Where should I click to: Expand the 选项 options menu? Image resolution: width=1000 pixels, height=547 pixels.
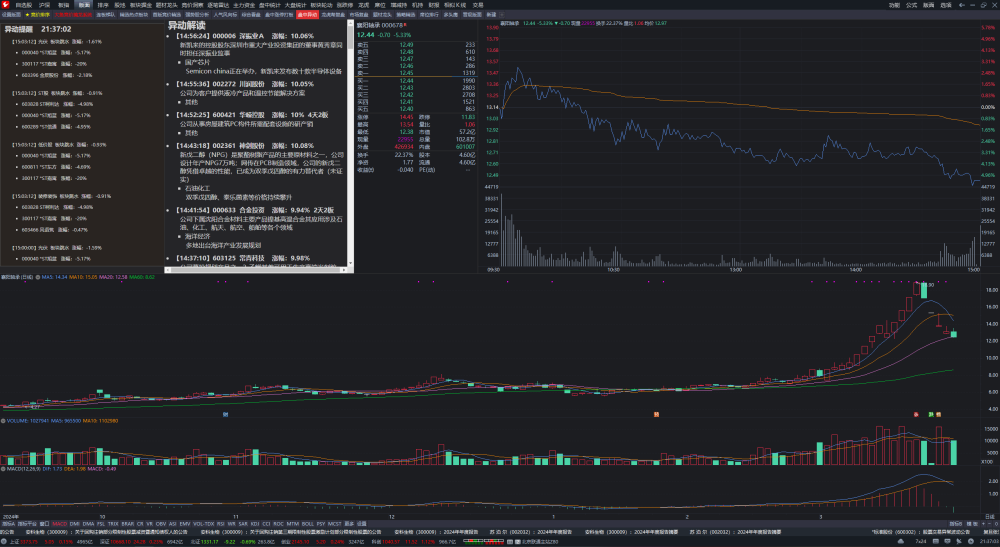pyautogui.click(x=946, y=5)
